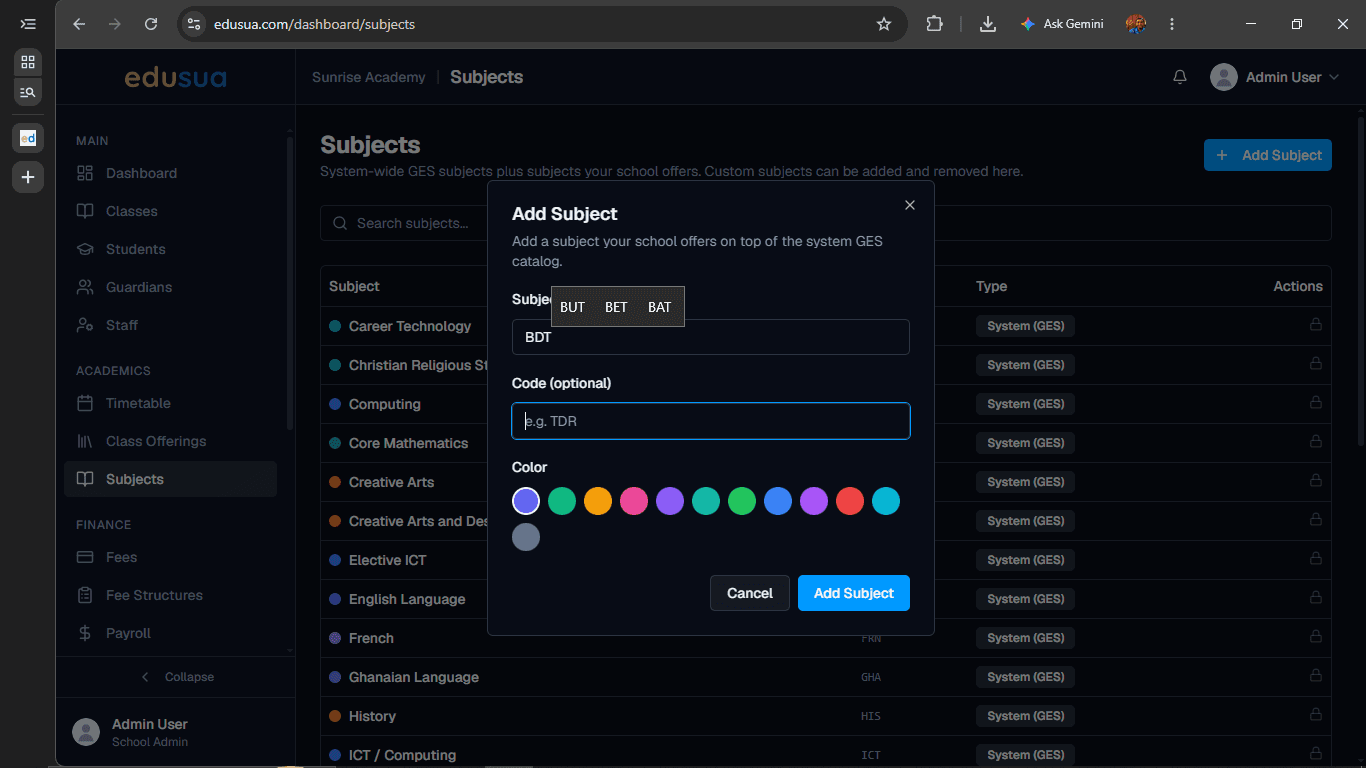Click the Career Technology subject name
The width and height of the screenshot is (1366, 768).
410,326
